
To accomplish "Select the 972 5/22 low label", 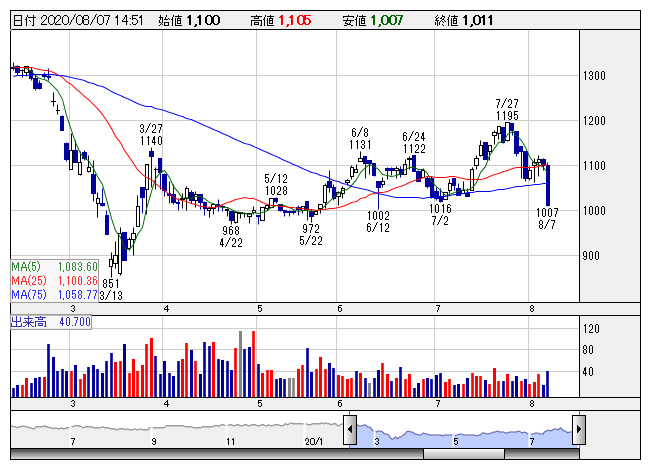I will pos(311,234).
